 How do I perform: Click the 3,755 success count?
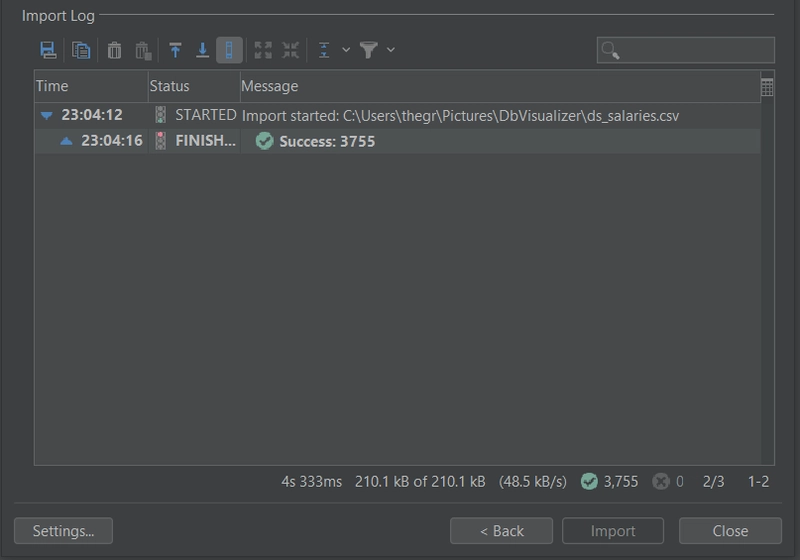point(620,481)
